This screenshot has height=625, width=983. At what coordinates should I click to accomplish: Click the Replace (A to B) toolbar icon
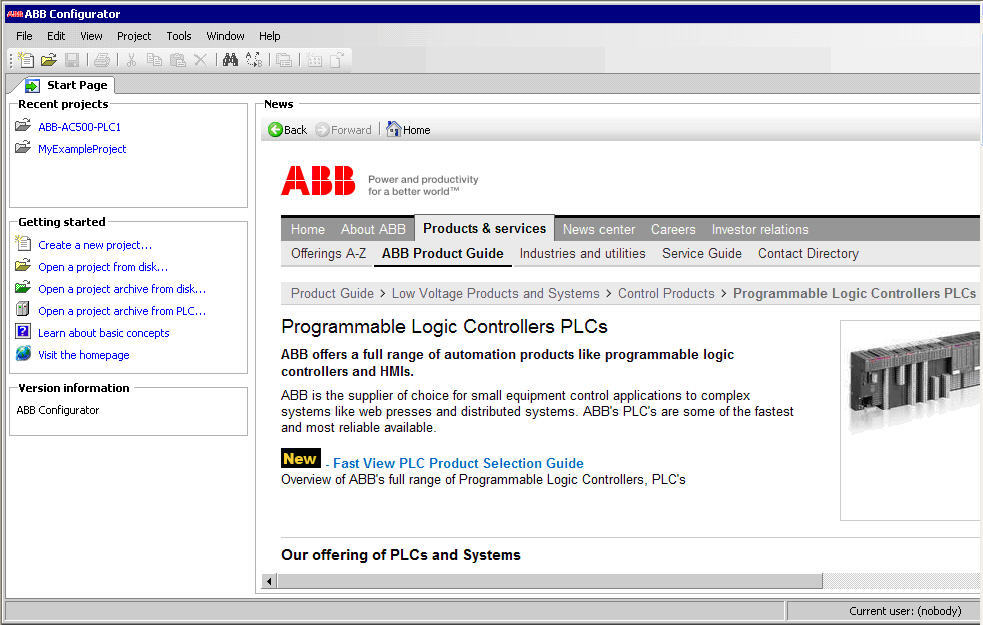(253, 60)
